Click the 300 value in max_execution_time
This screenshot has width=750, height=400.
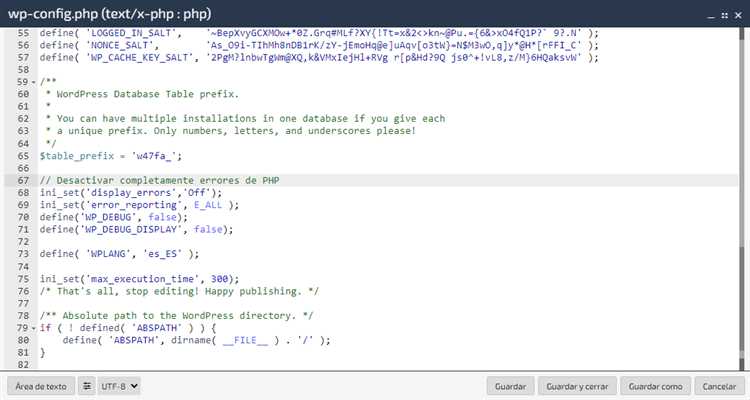[x=219, y=279]
